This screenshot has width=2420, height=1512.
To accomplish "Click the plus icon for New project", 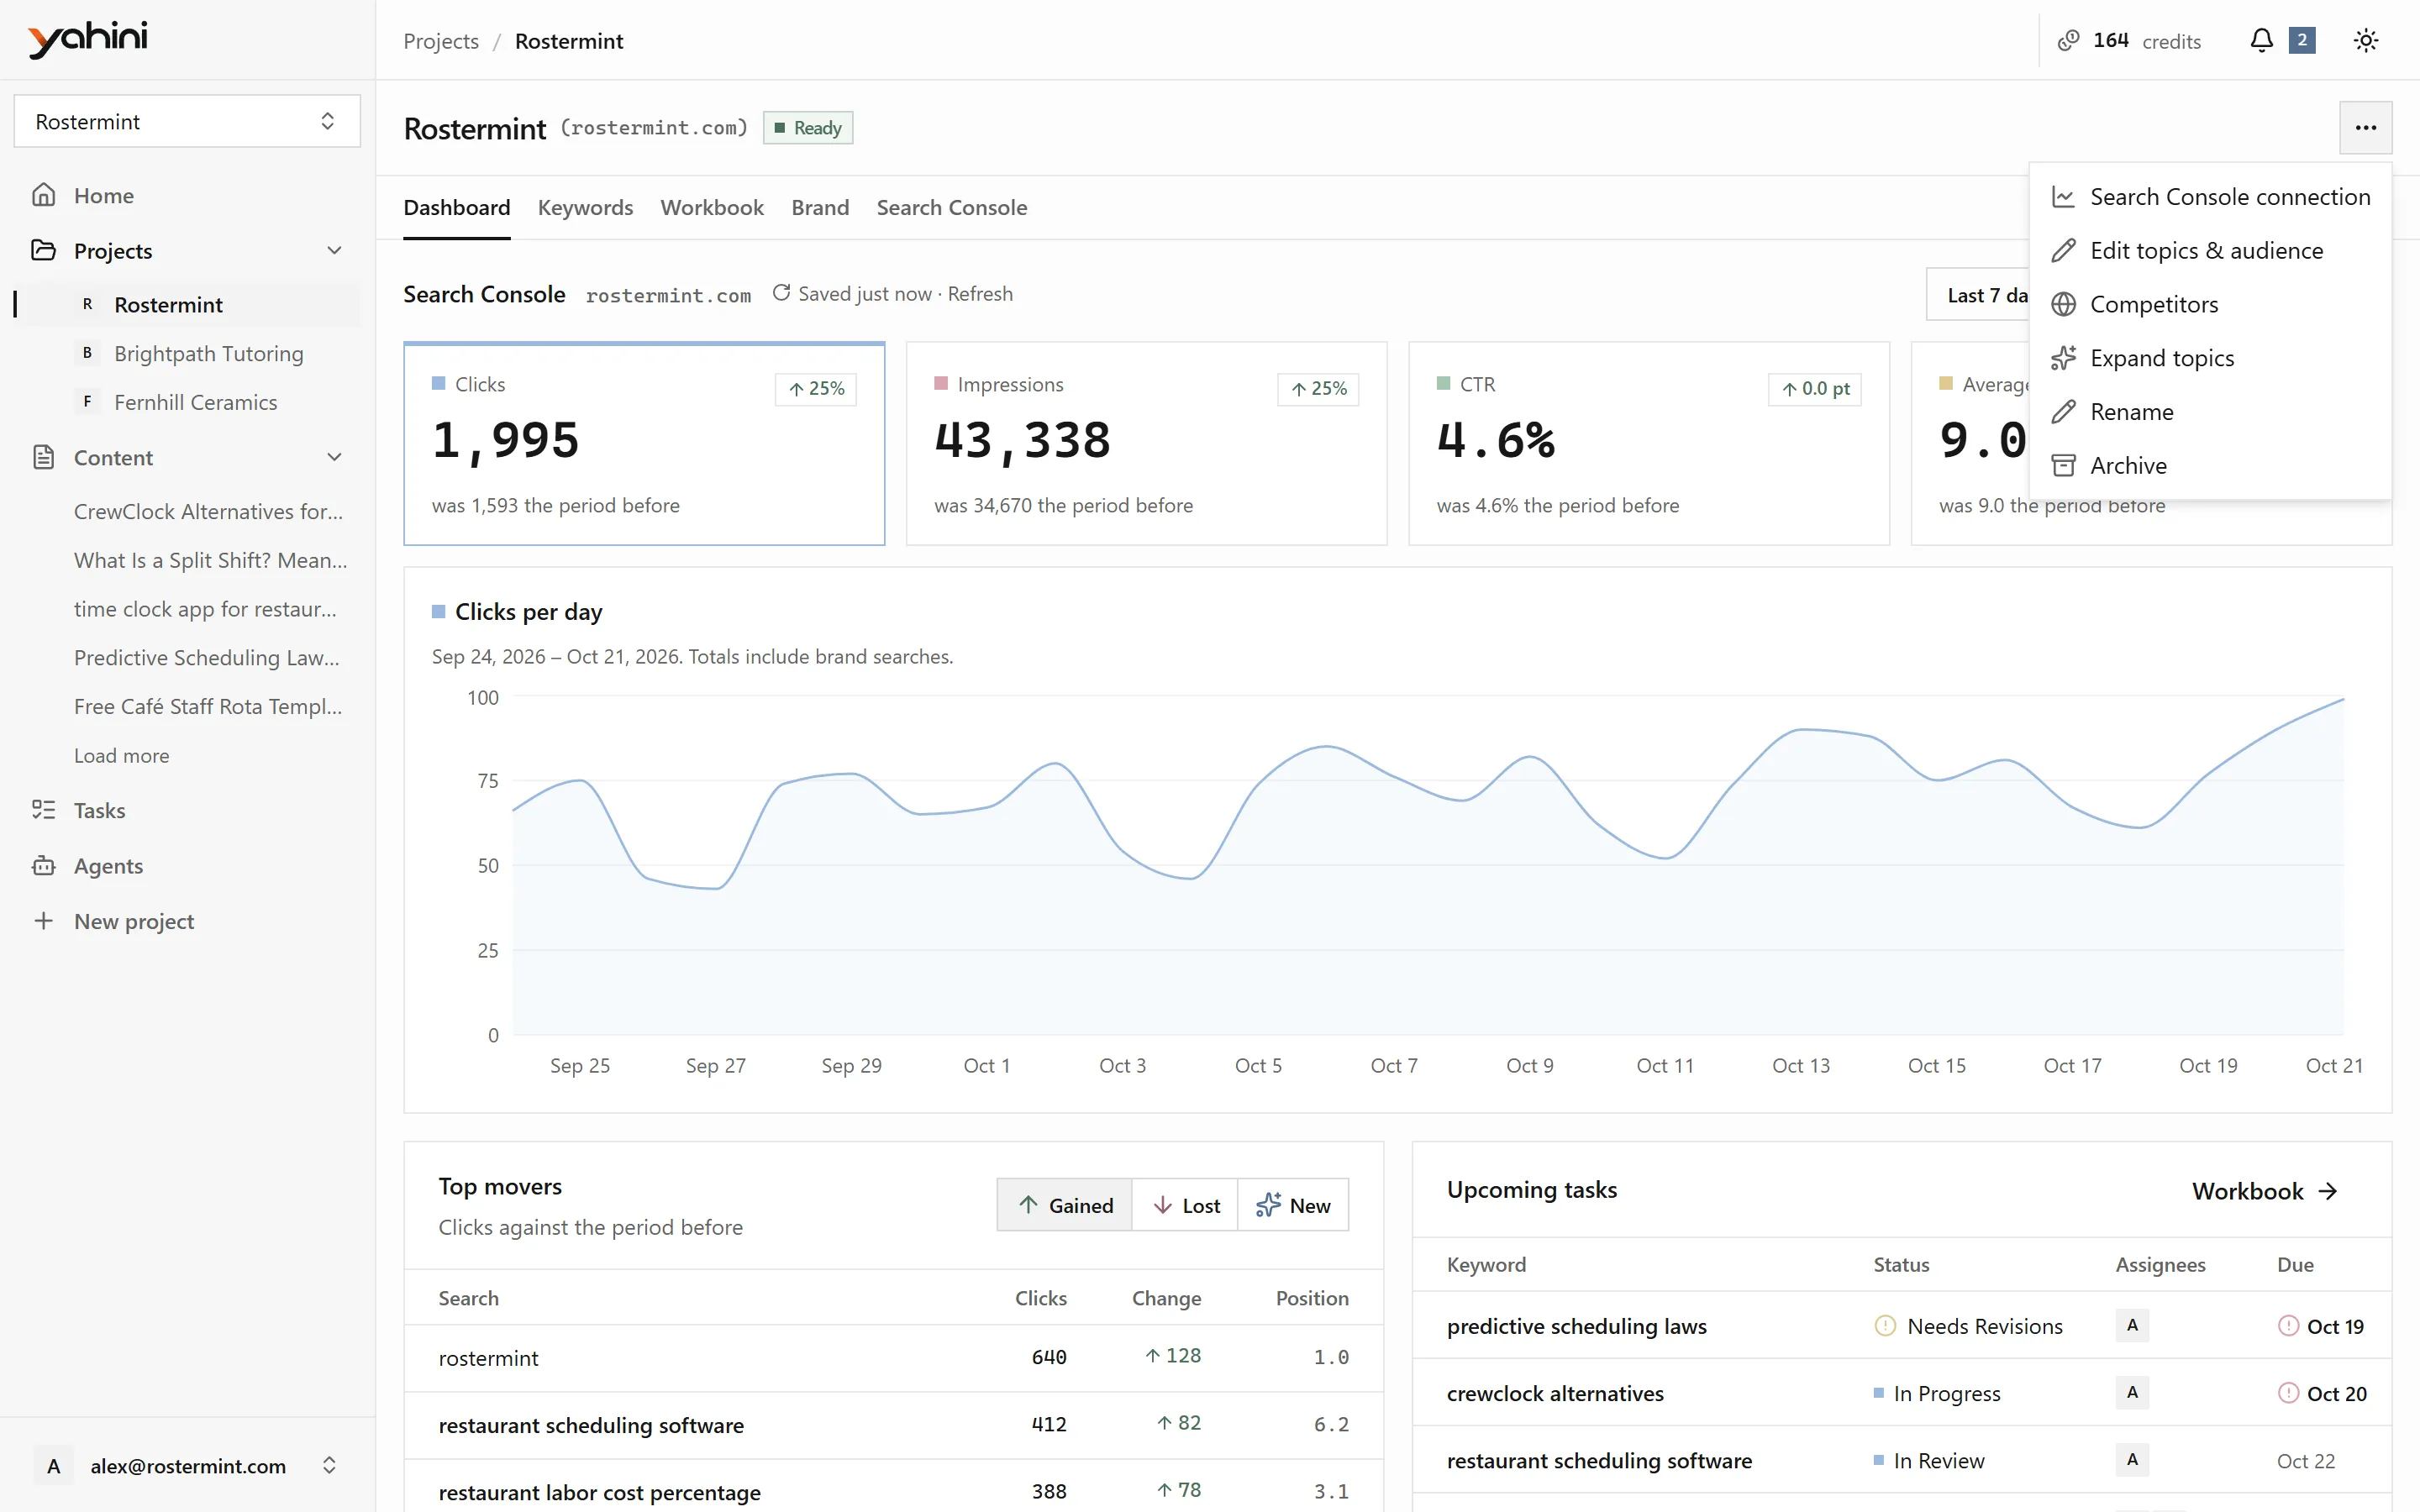I will click(x=43, y=921).
